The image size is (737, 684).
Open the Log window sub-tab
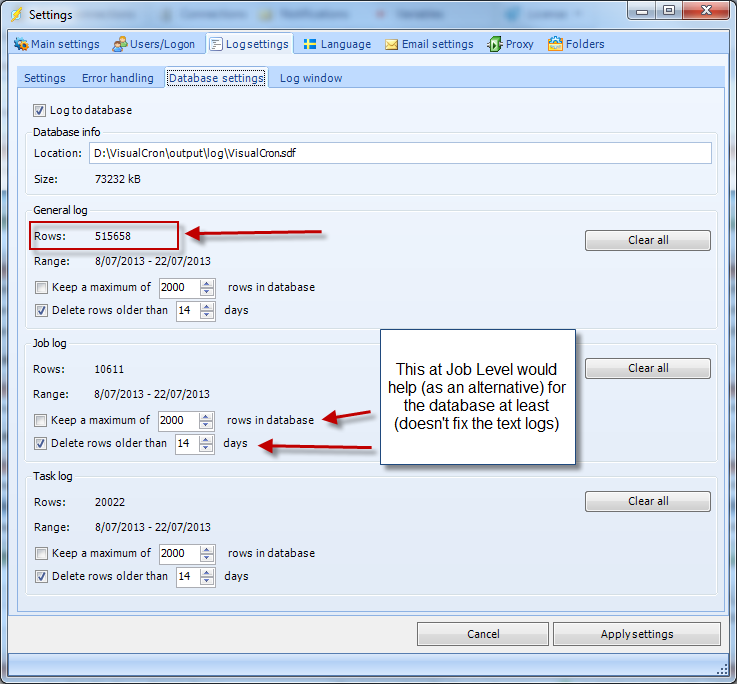coord(310,78)
